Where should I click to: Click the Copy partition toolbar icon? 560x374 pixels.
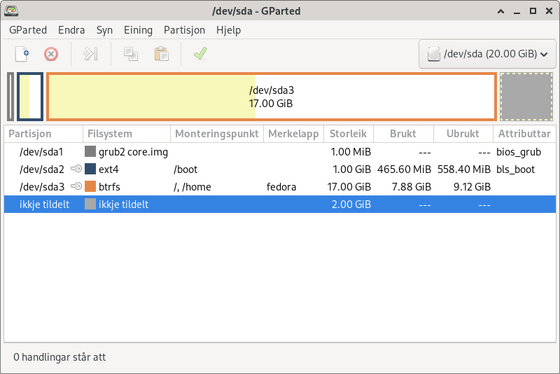[131, 54]
